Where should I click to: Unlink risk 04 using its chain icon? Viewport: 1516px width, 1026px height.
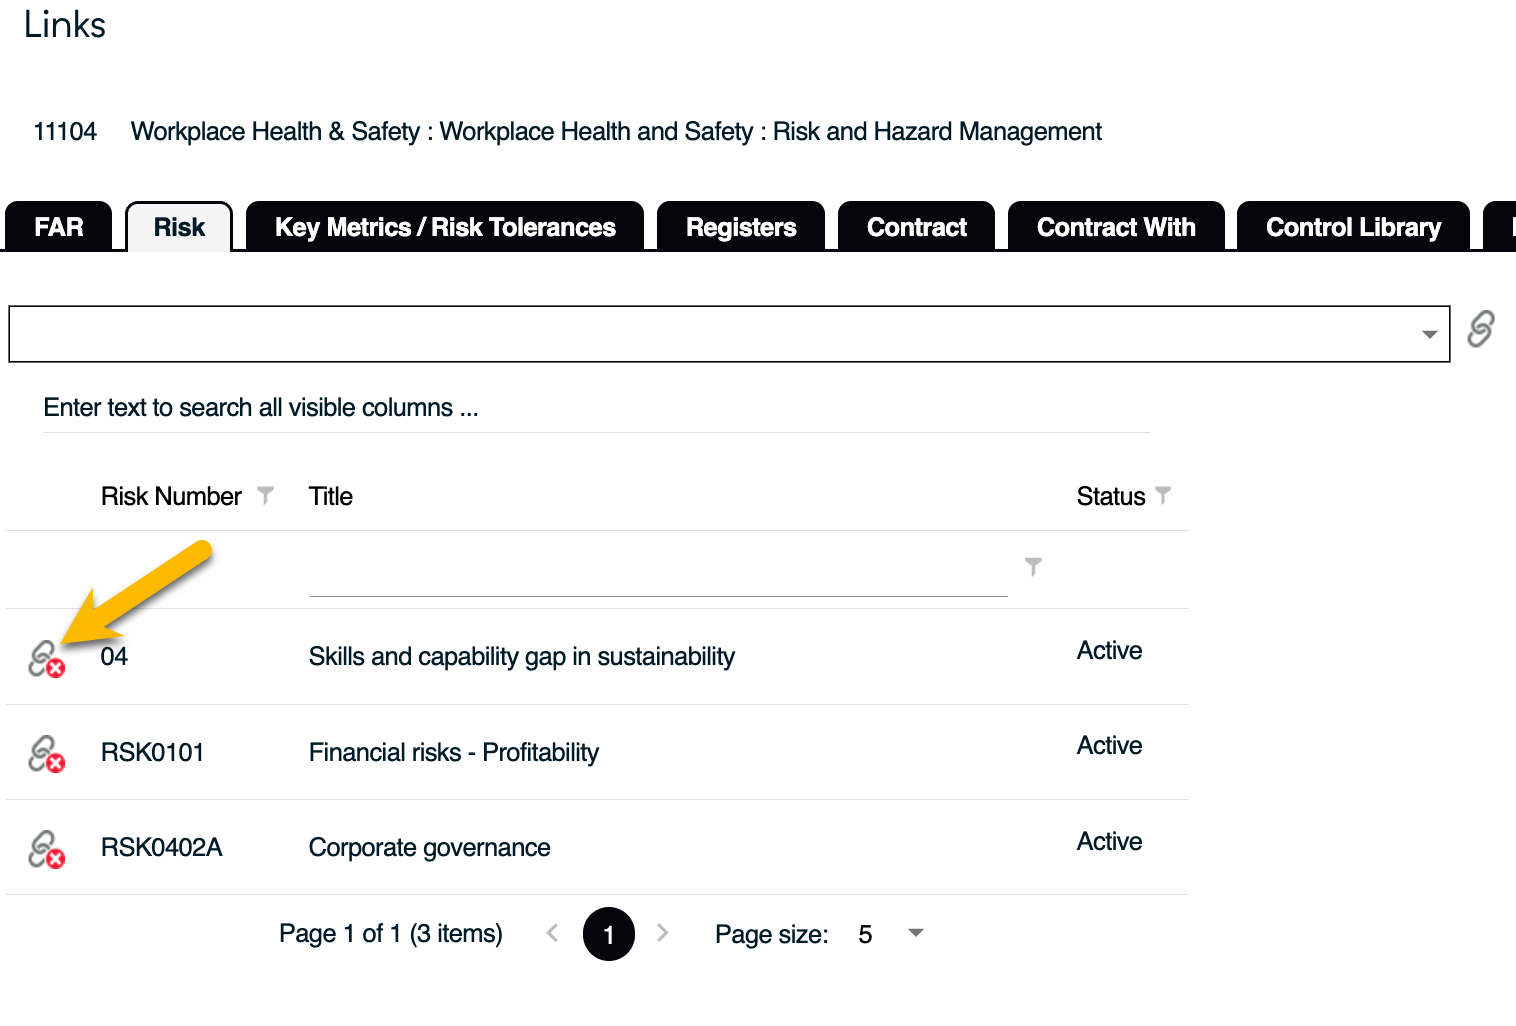pos(46,659)
